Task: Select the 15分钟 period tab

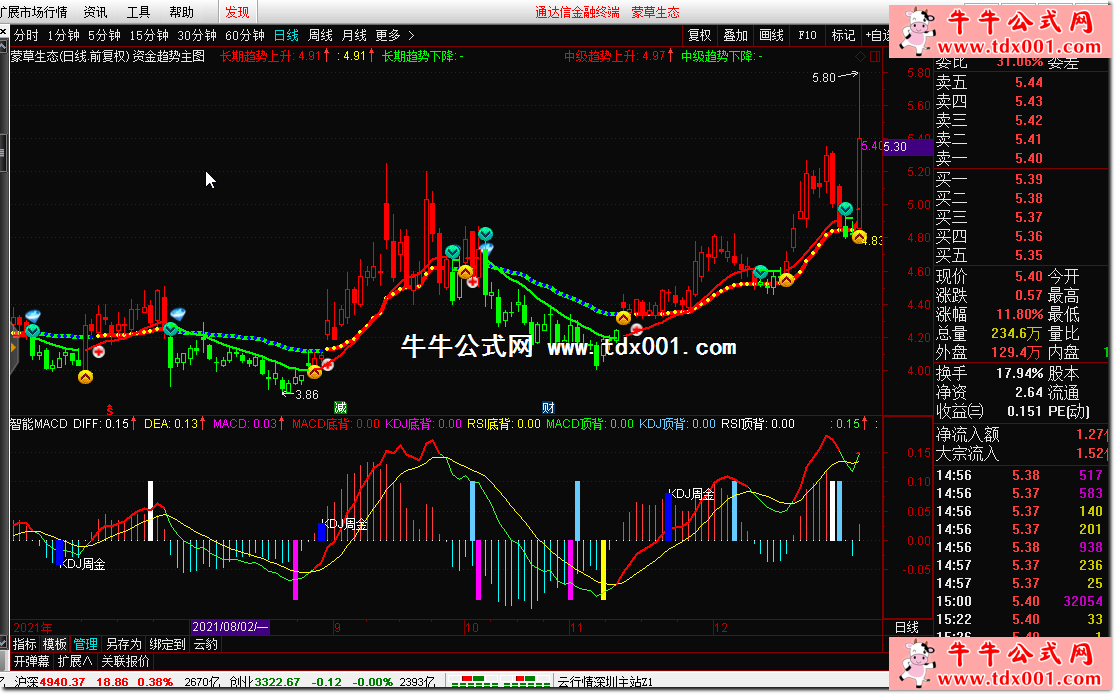Action: pos(148,35)
